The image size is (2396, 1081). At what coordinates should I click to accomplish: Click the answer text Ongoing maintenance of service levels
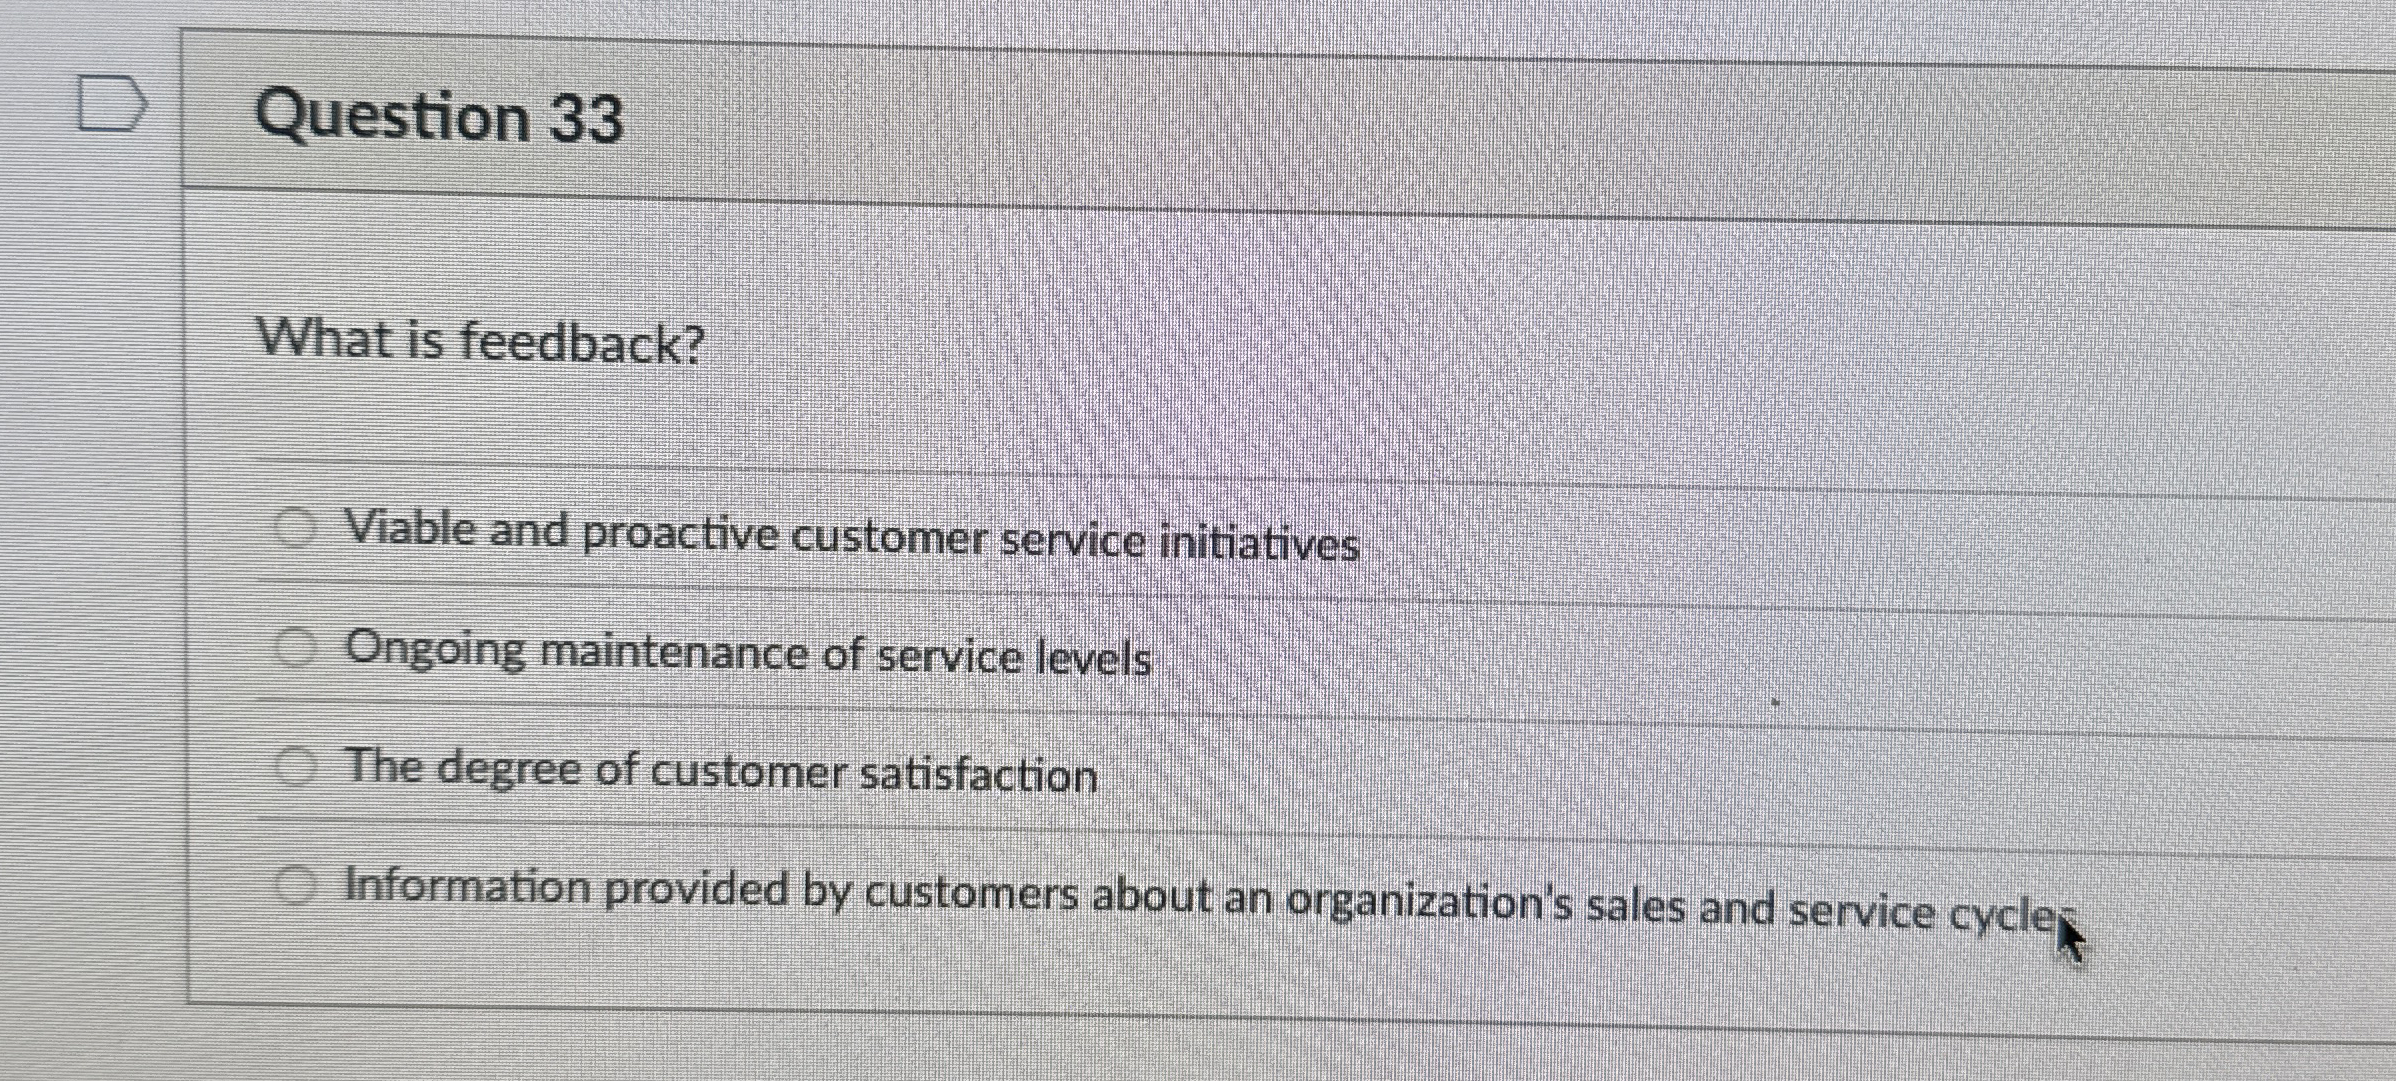point(748,655)
